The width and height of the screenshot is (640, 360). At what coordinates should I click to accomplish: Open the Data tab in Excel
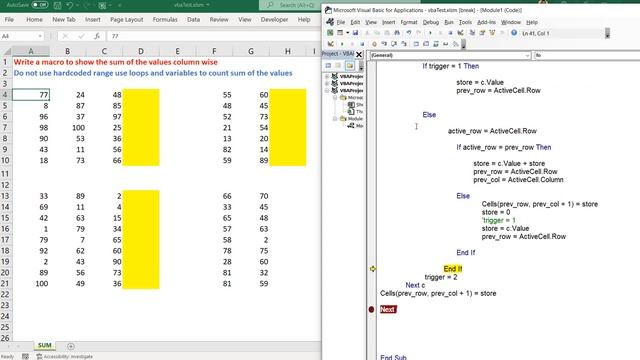(x=193, y=19)
